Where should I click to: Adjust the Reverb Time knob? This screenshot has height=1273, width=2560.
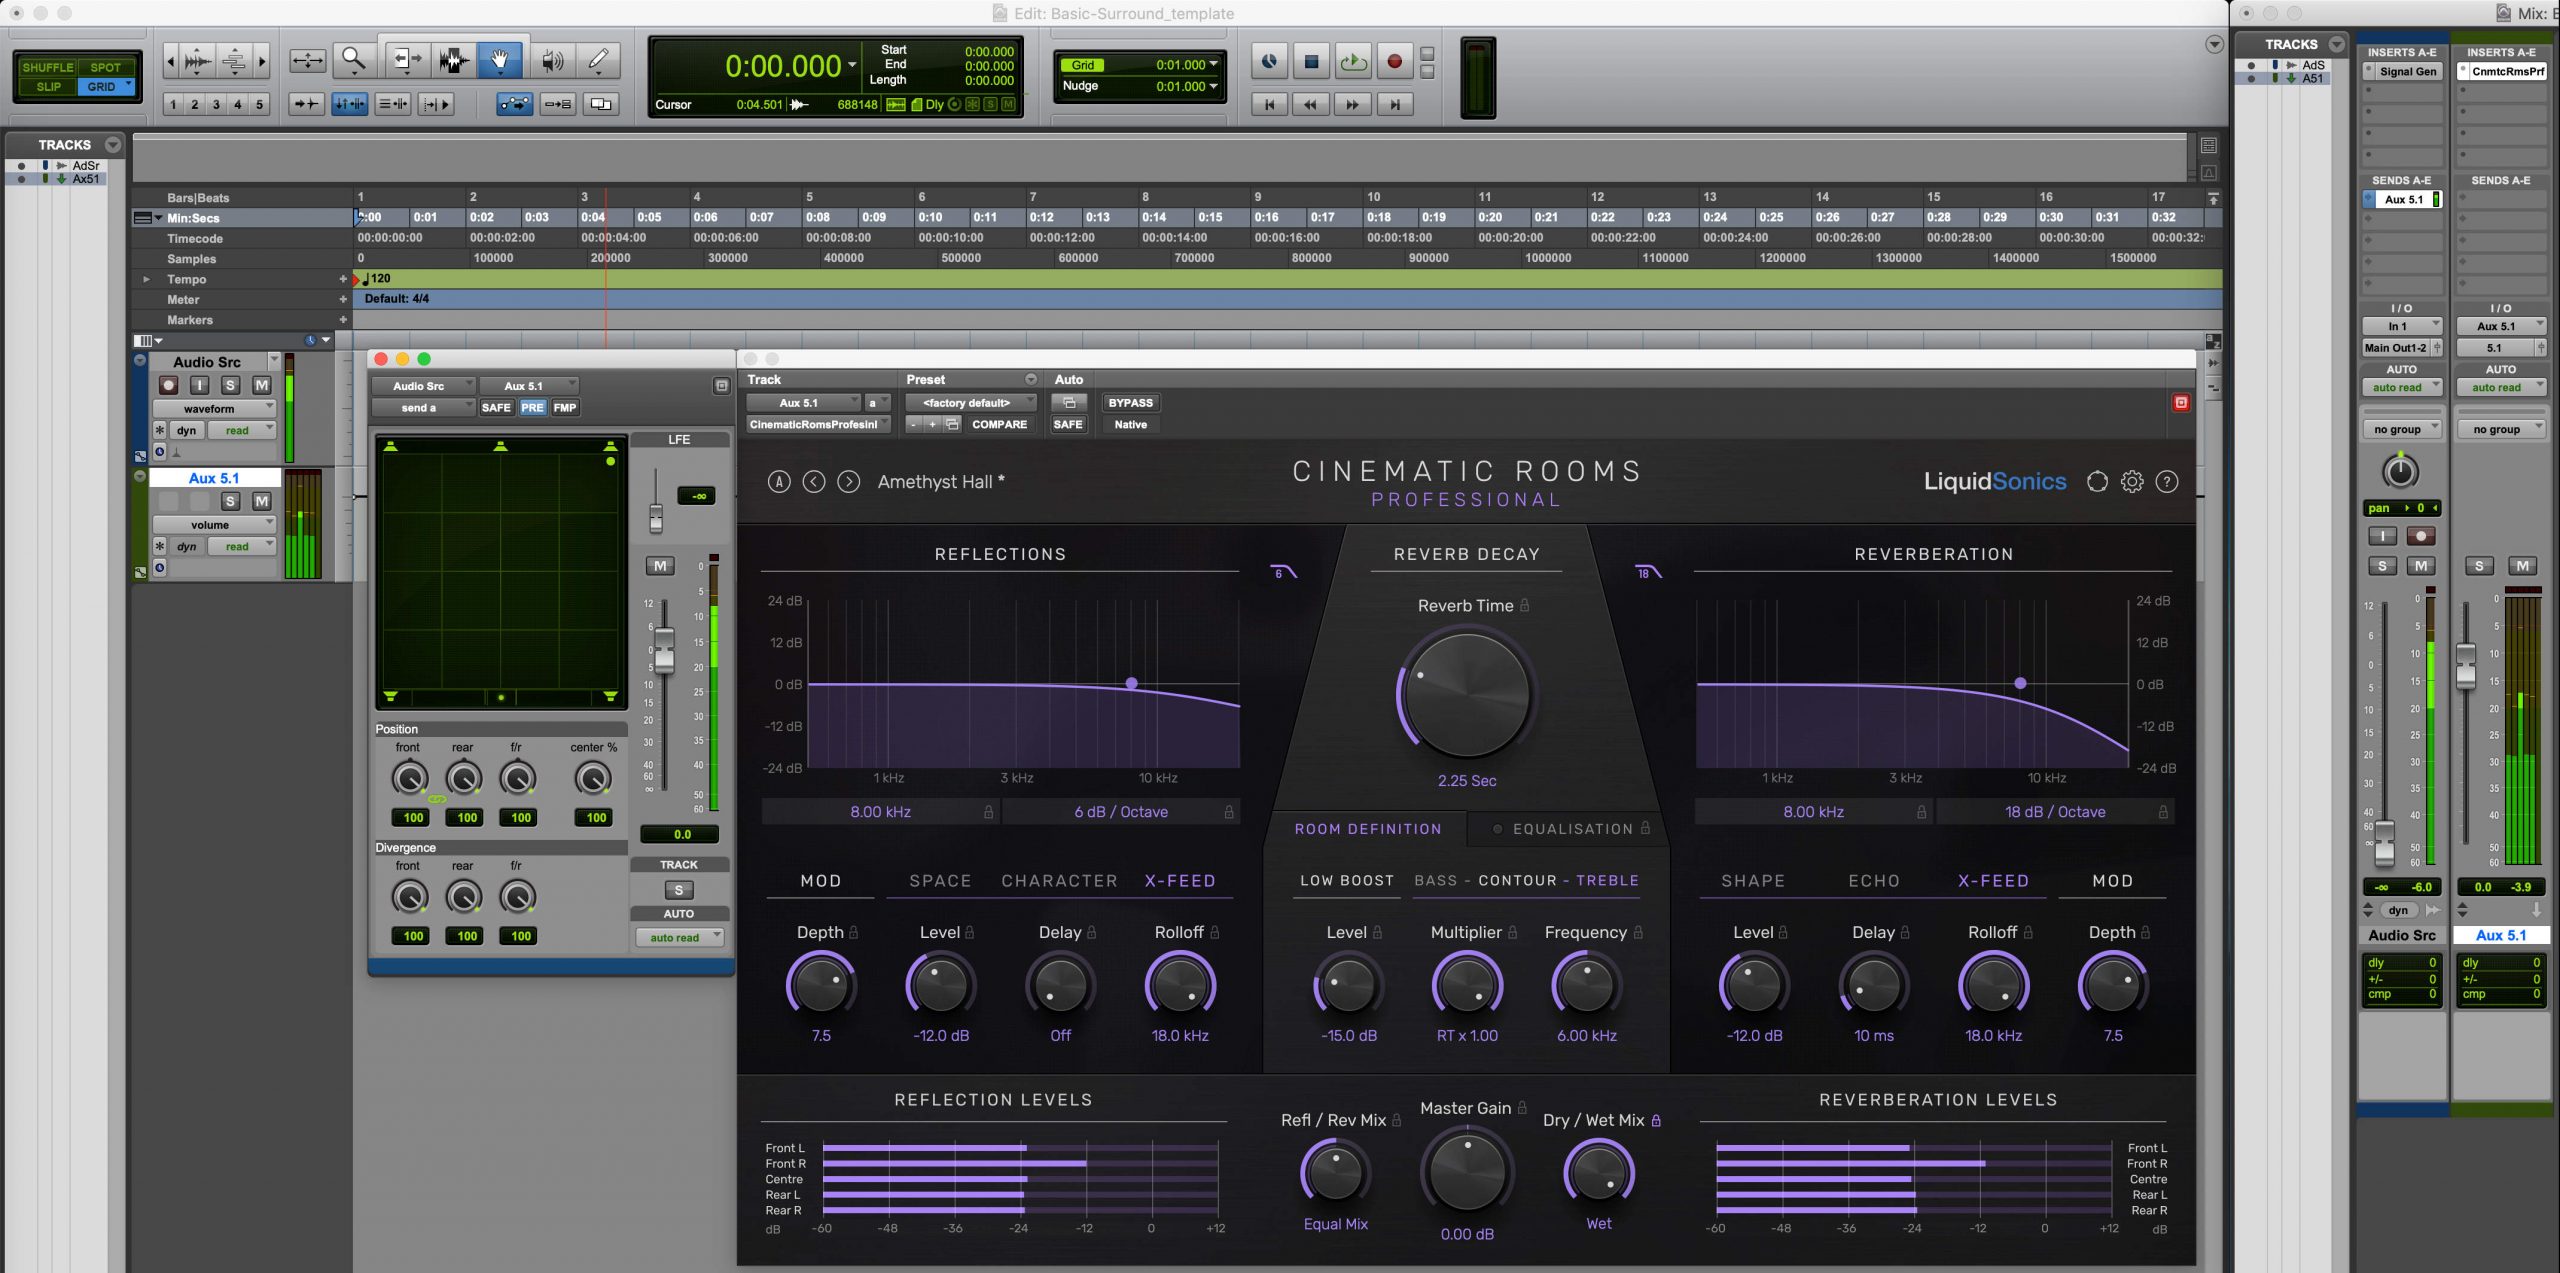(1466, 694)
